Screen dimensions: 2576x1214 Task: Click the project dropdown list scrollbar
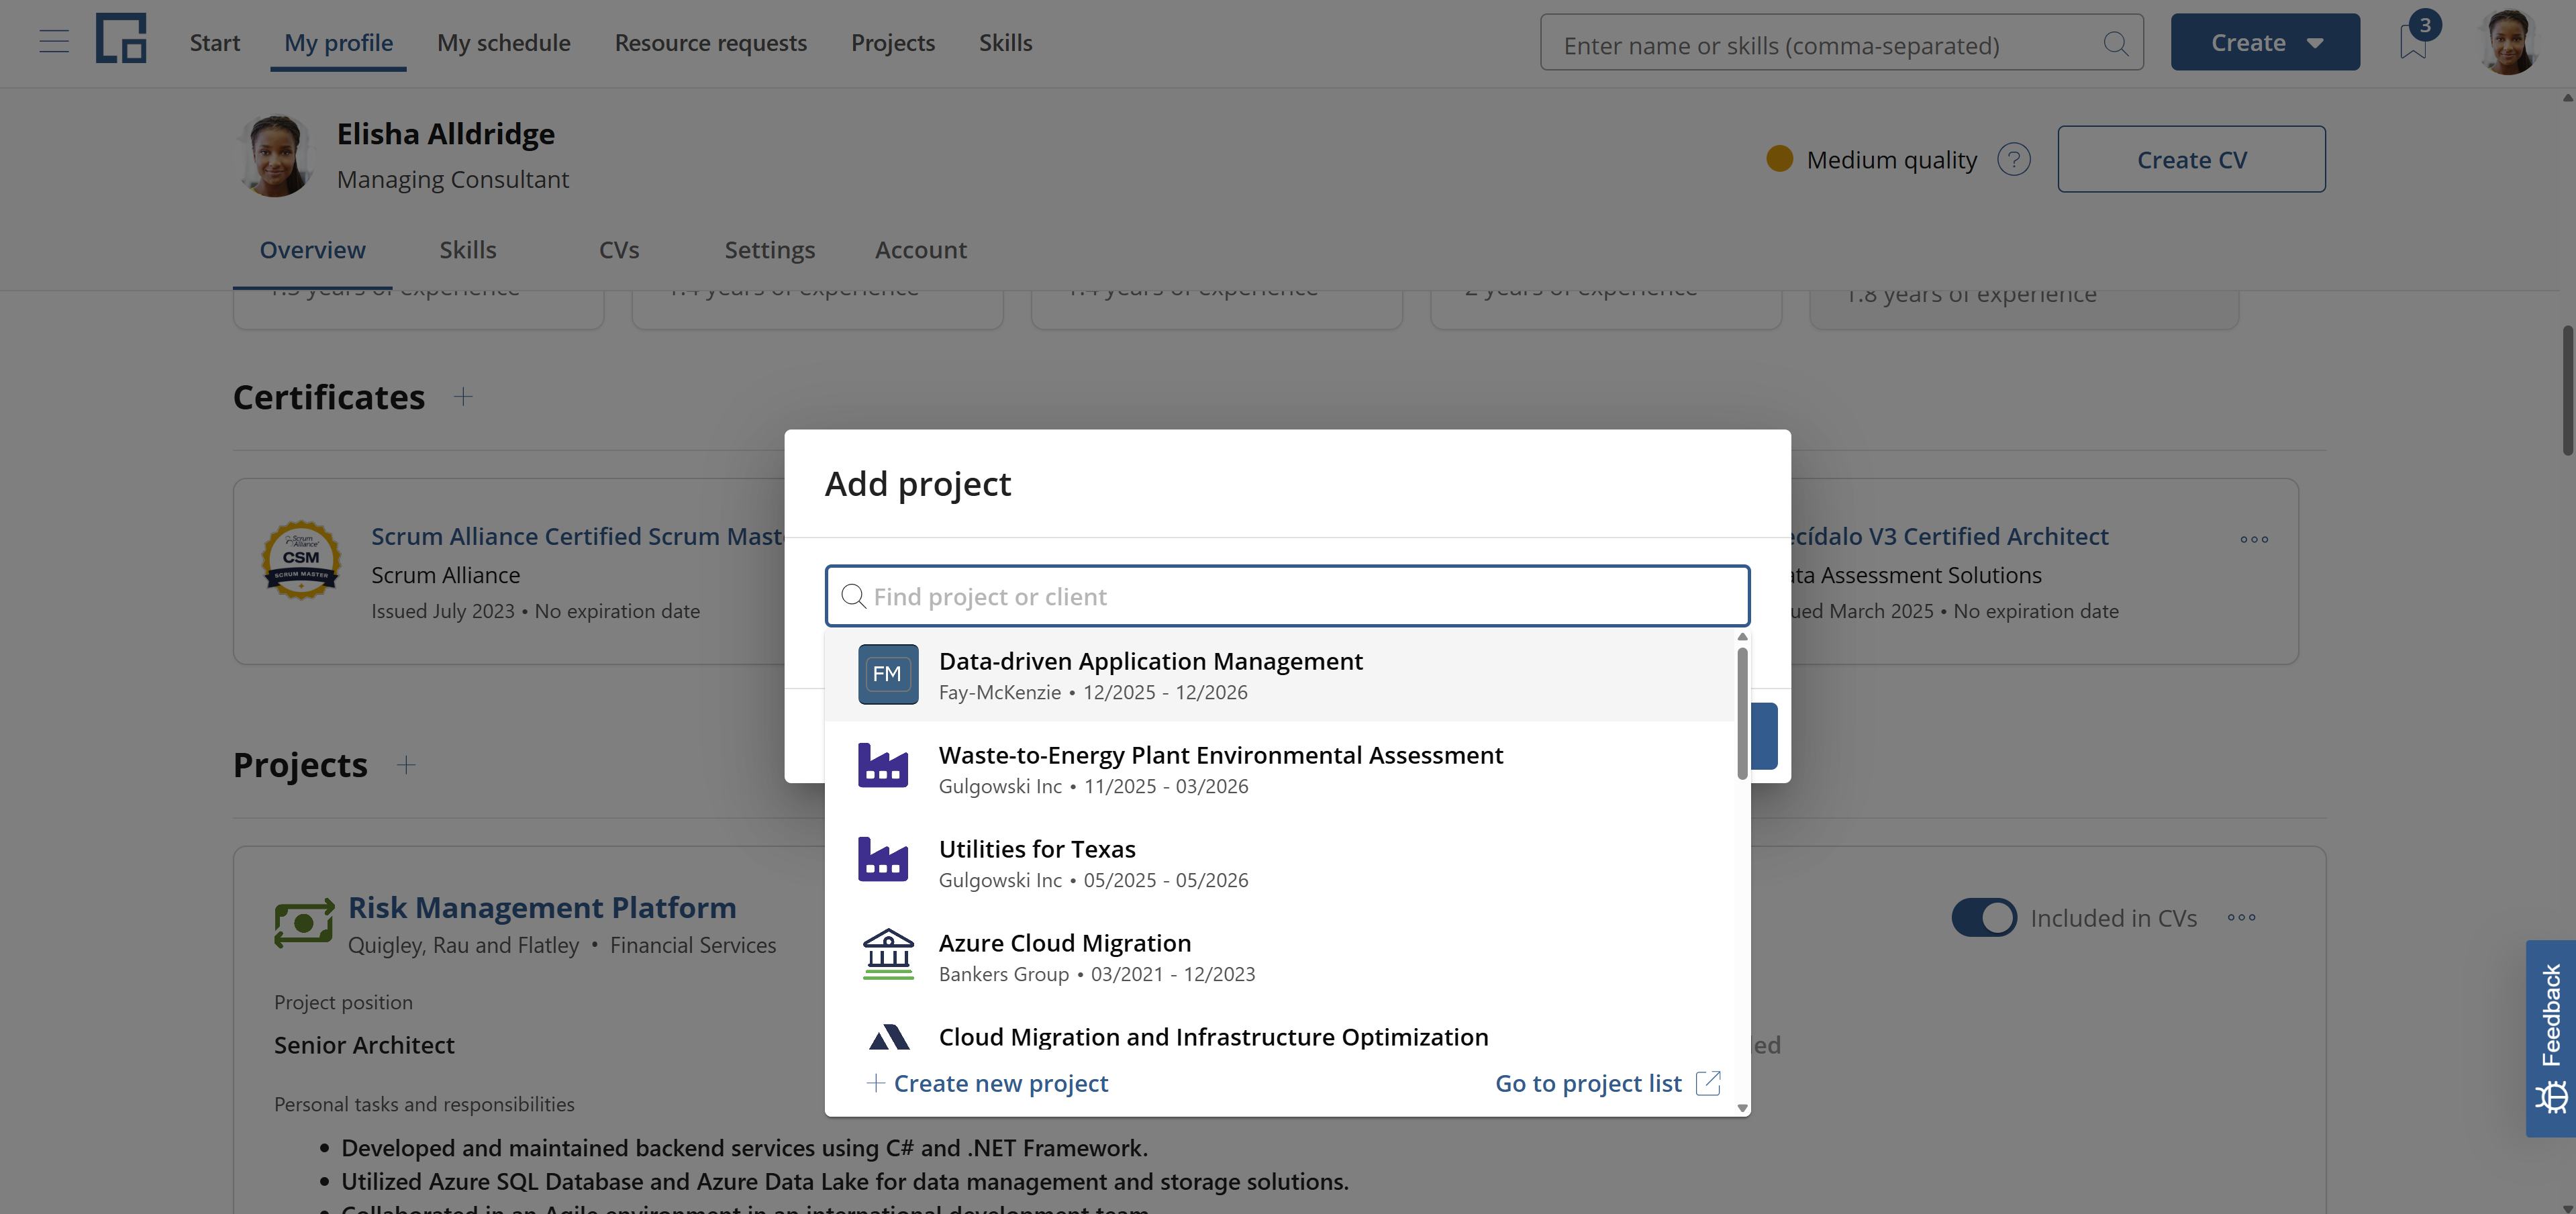pos(1742,713)
